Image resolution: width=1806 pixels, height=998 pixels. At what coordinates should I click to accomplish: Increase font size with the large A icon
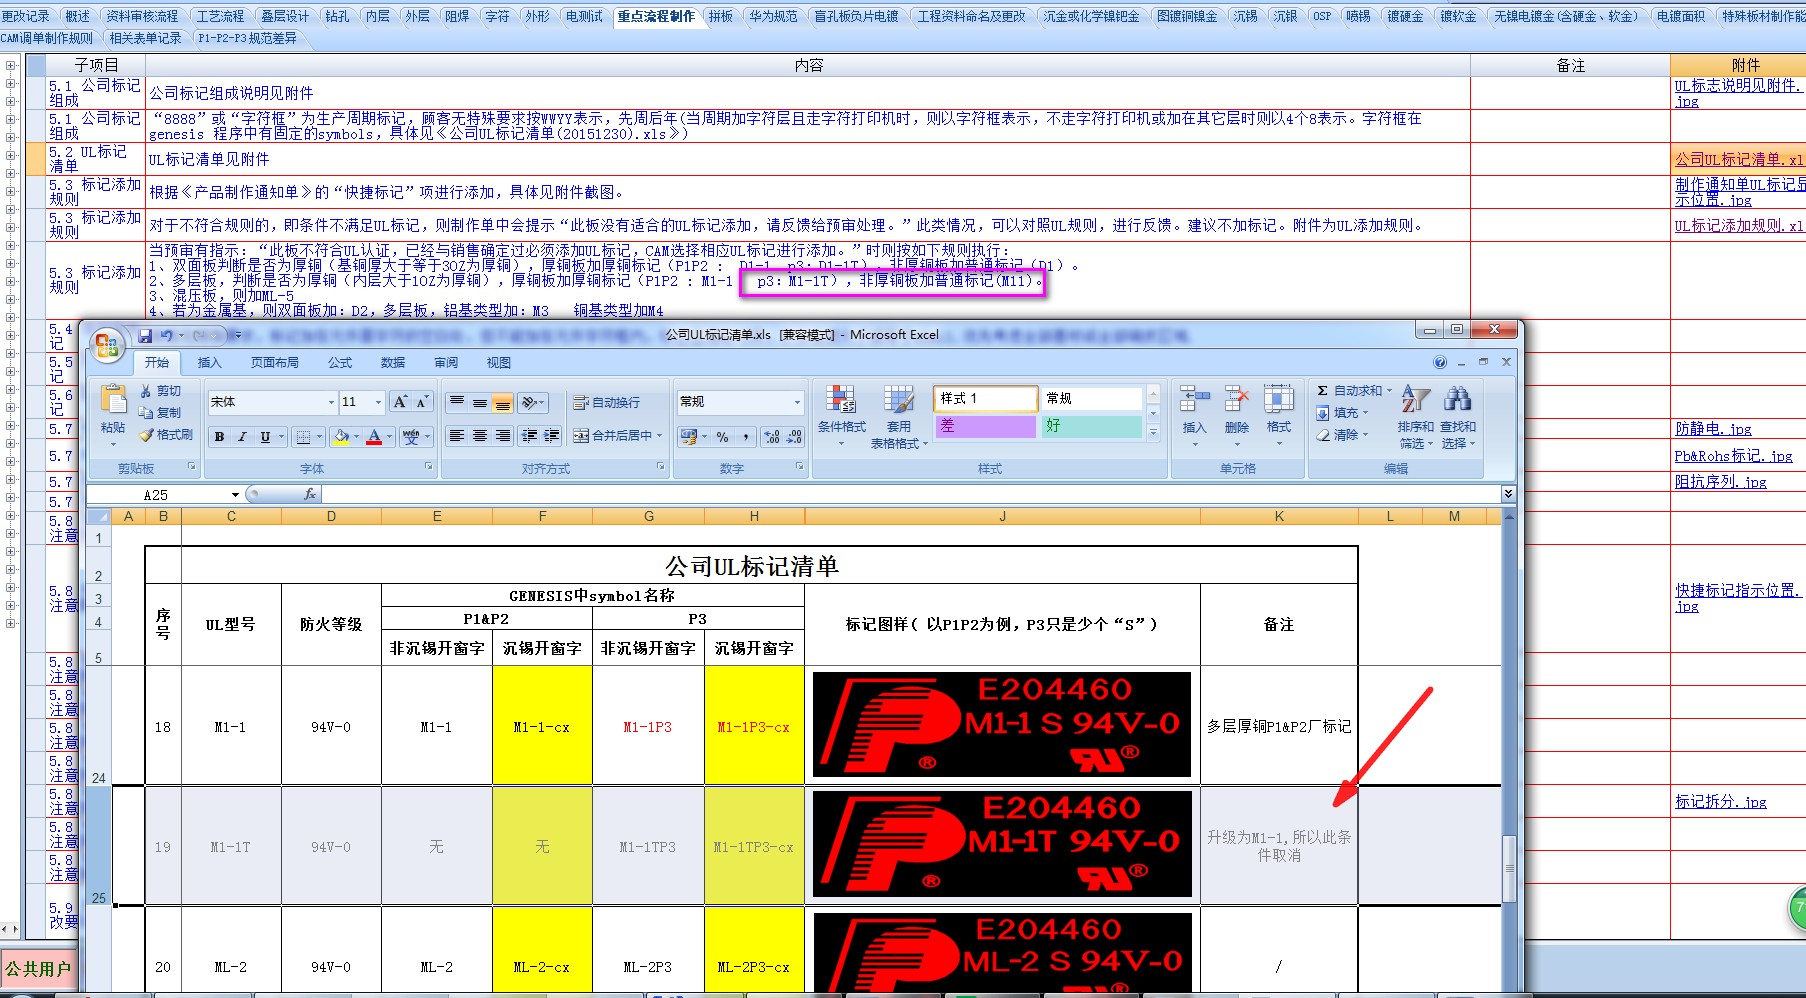[x=401, y=402]
